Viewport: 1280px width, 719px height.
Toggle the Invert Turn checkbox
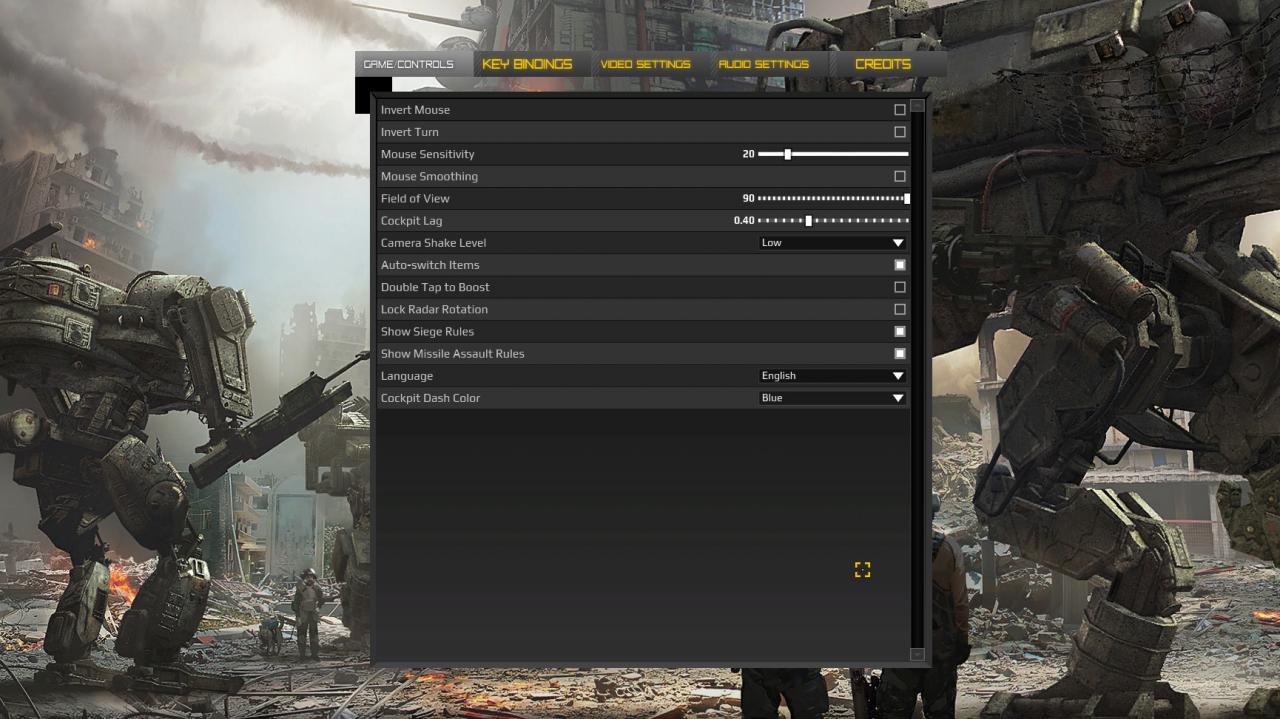pos(900,132)
